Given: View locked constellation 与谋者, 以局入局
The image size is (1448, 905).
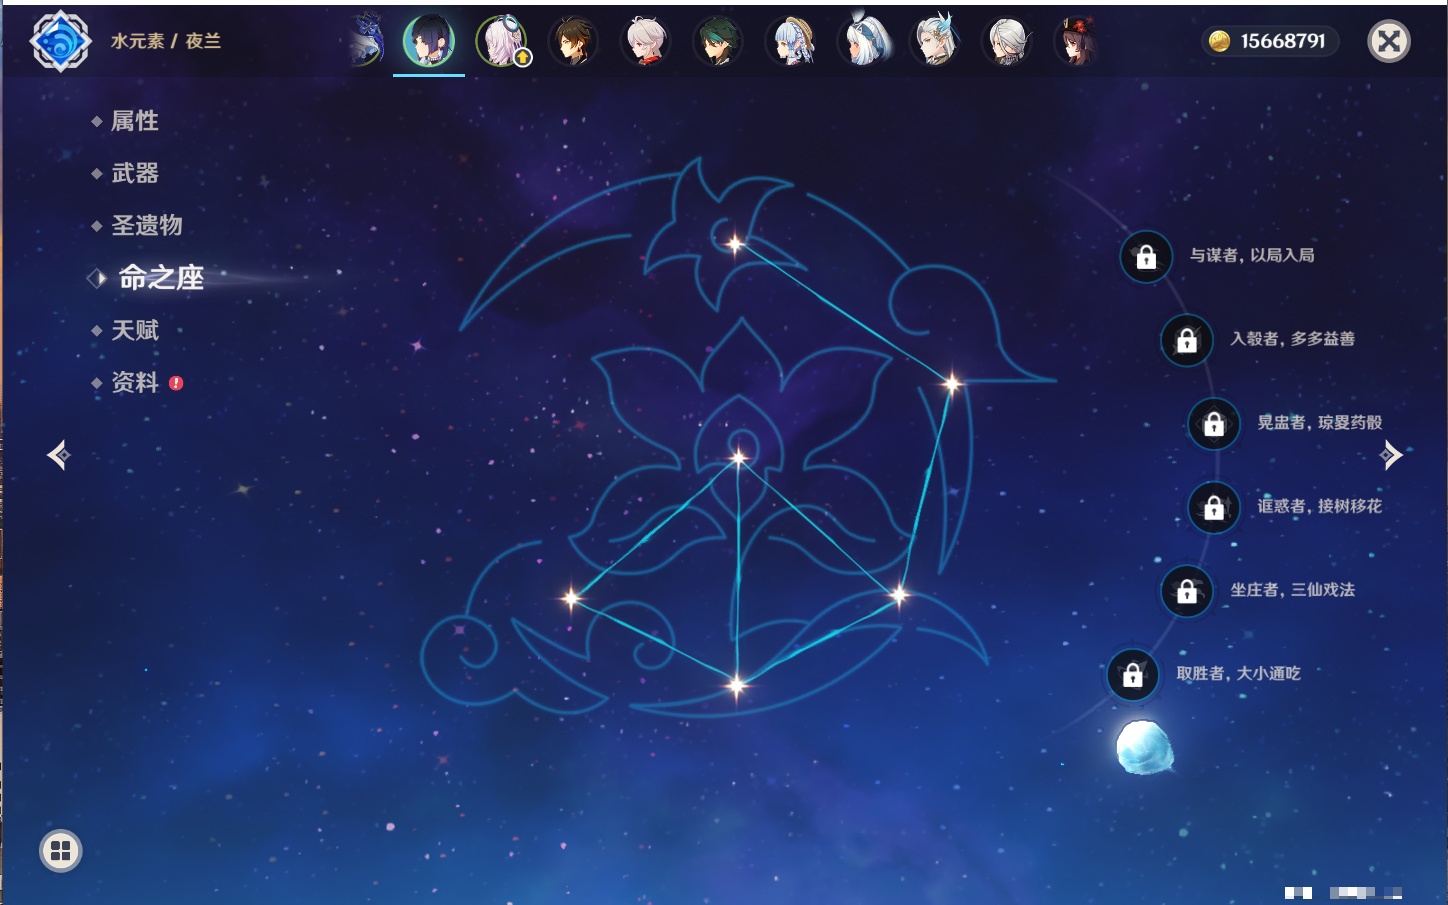Looking at the screenshot, I should point(1146,257).
